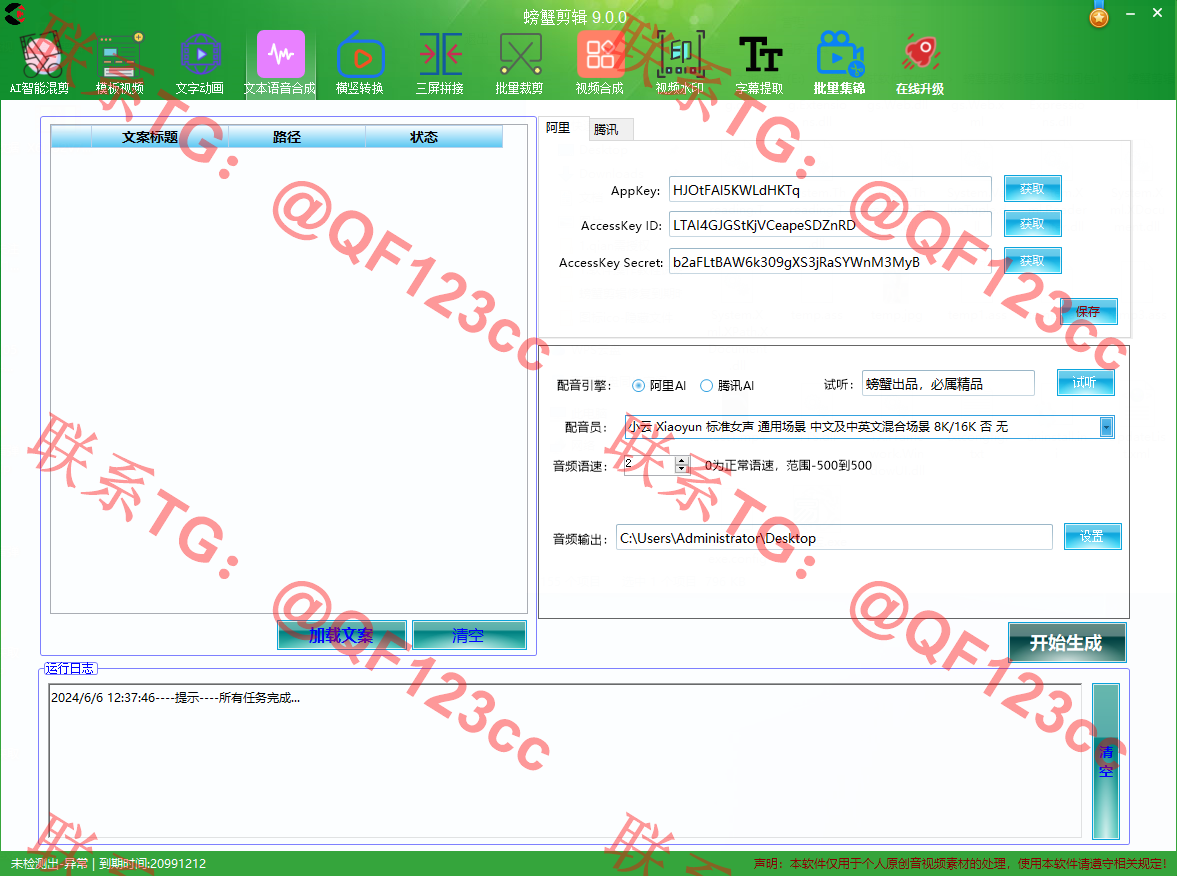Image resolution: width=1177 pixels, height=876 pixels.
Task: Click the medal badge icon in title bar
Action: coord(1099,15)
